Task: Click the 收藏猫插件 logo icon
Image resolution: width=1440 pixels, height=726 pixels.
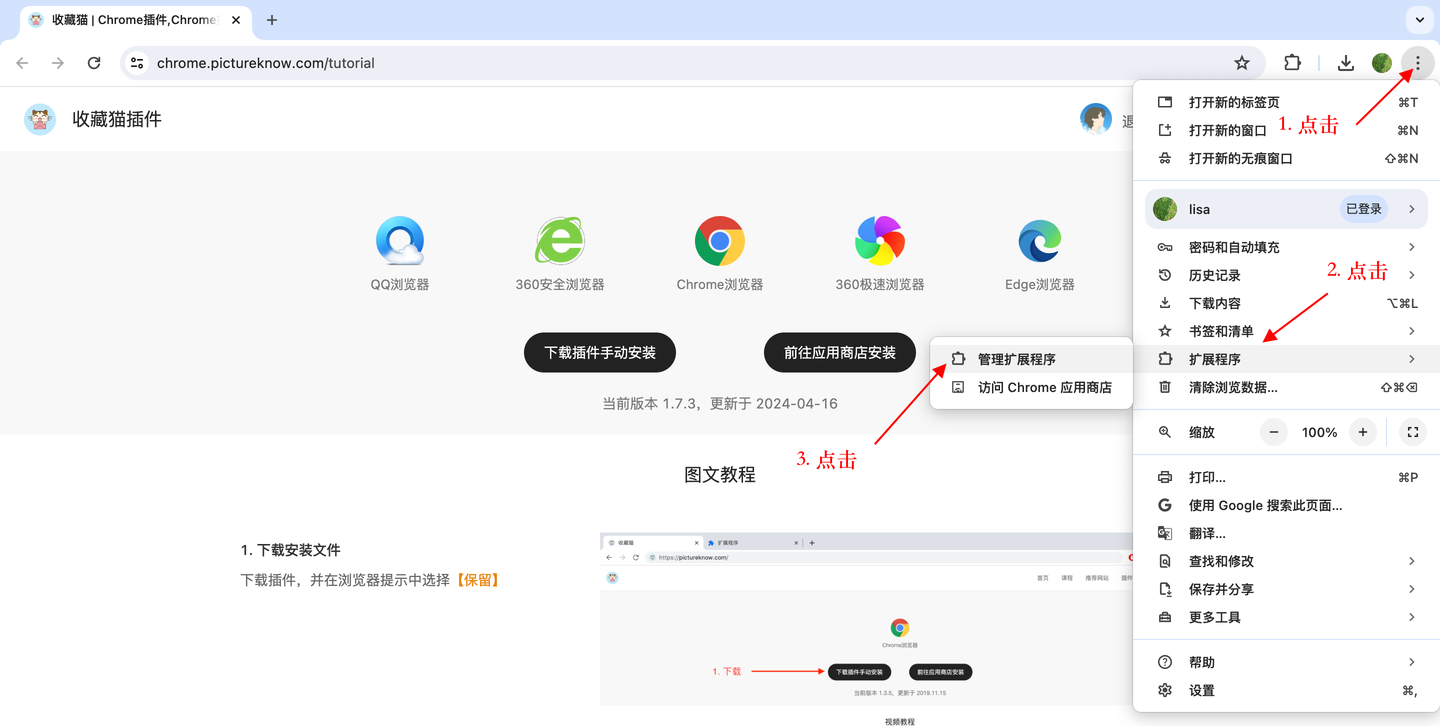Action: 40,119
